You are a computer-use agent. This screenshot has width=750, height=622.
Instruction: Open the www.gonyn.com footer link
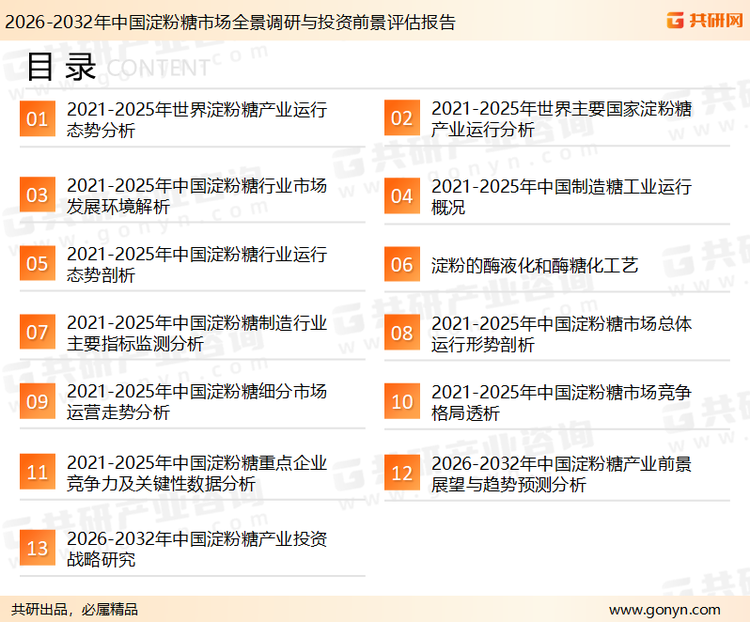pos(664,610)
